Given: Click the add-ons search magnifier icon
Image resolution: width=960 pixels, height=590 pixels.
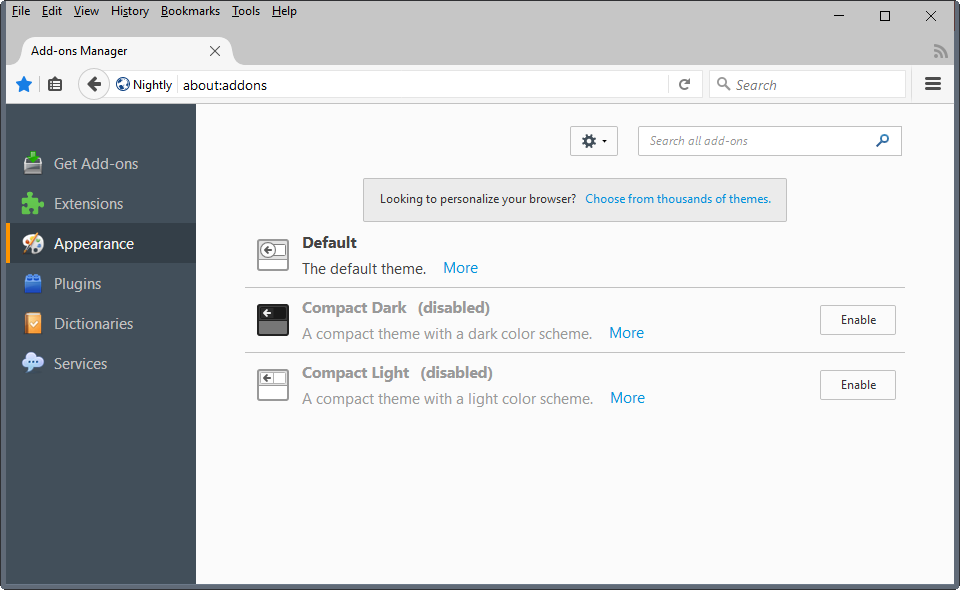Looking at the screenshot, I should click(x=882, y=141).
